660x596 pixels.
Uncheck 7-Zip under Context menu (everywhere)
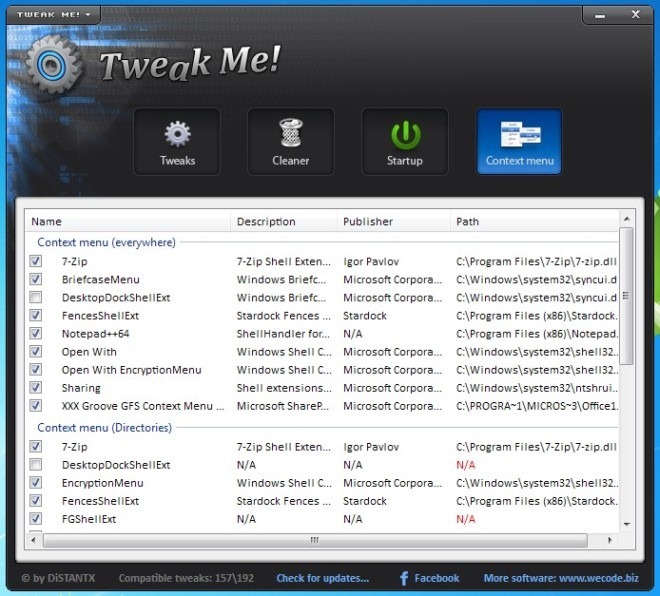[36, 261]
